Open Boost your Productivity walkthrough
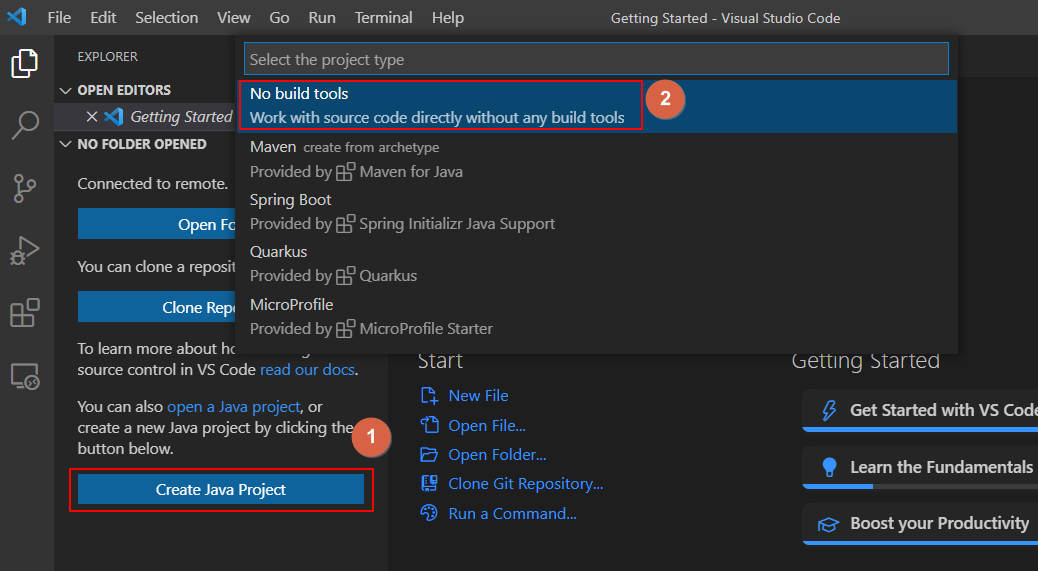The width and height of the screenshot is (1038, 571). point(920,524)
